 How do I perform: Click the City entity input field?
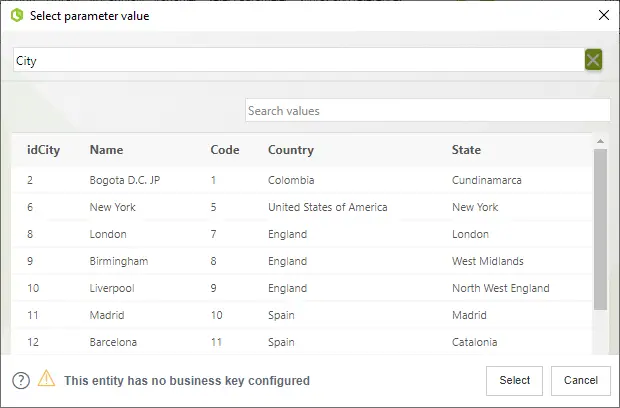click(x=299, y=60)
